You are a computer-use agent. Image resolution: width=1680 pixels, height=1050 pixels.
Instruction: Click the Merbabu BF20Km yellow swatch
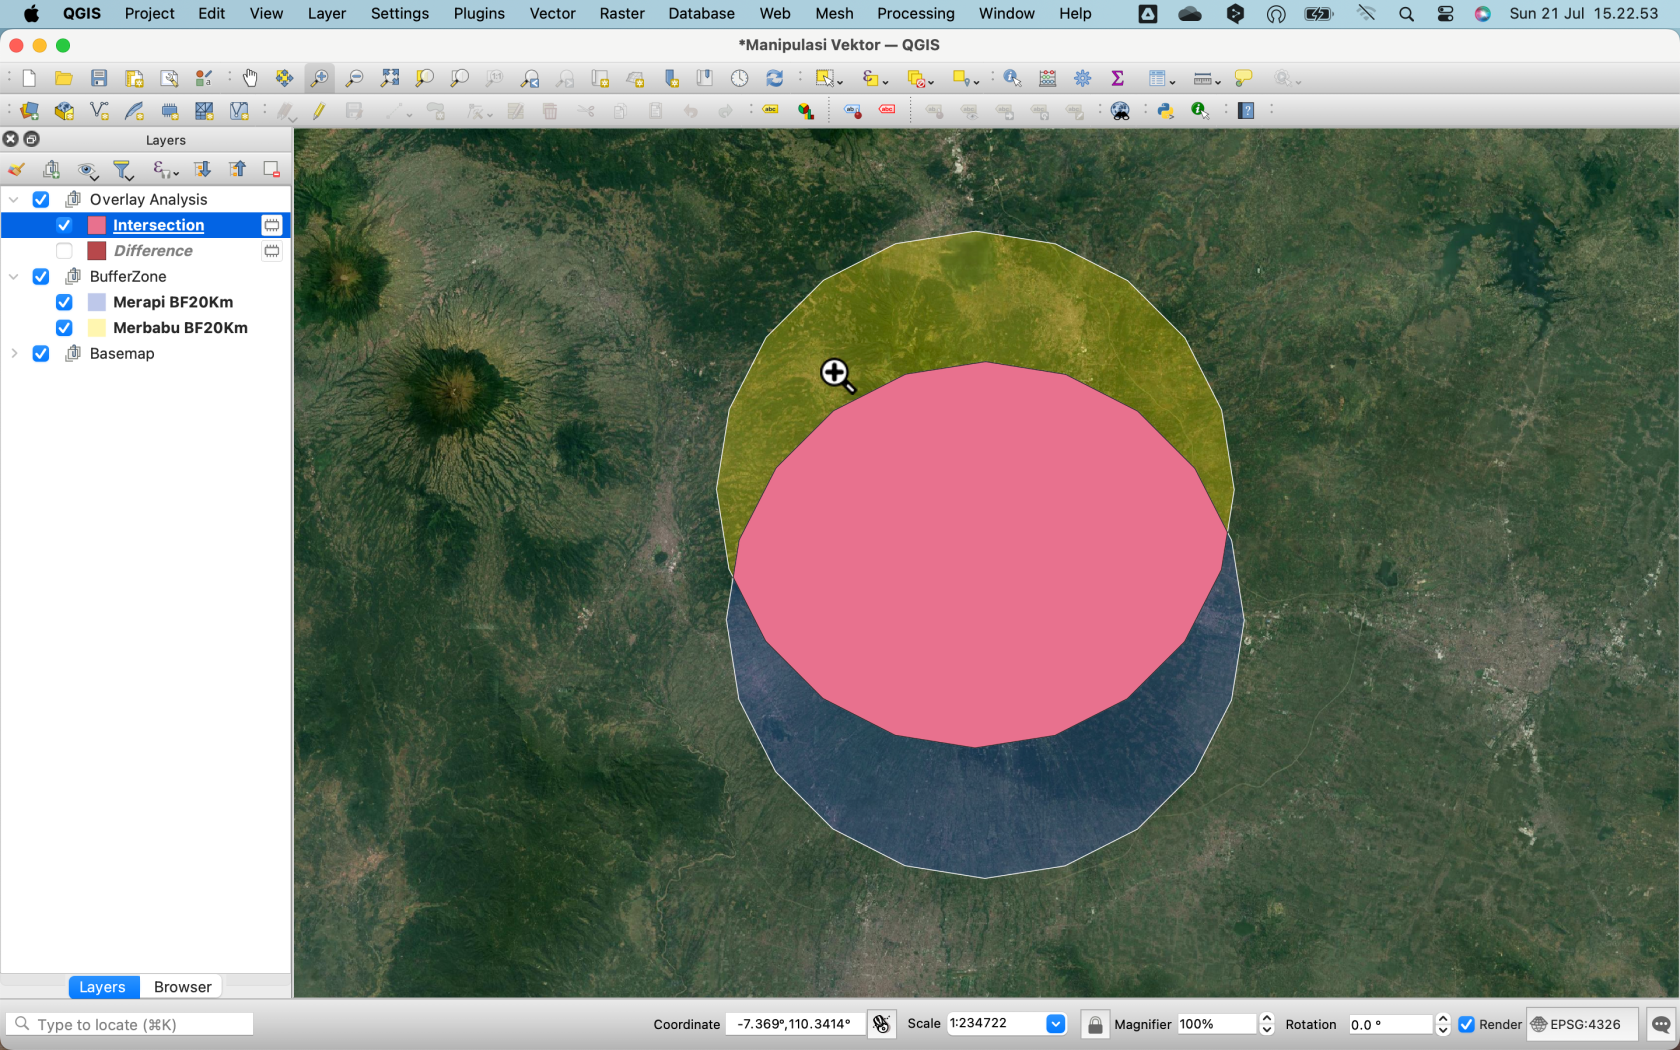click(x=97, y=328)
